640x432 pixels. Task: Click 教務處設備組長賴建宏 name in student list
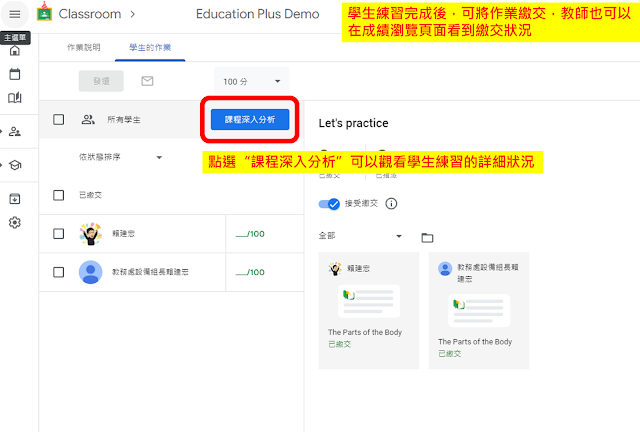click(150, 272)
